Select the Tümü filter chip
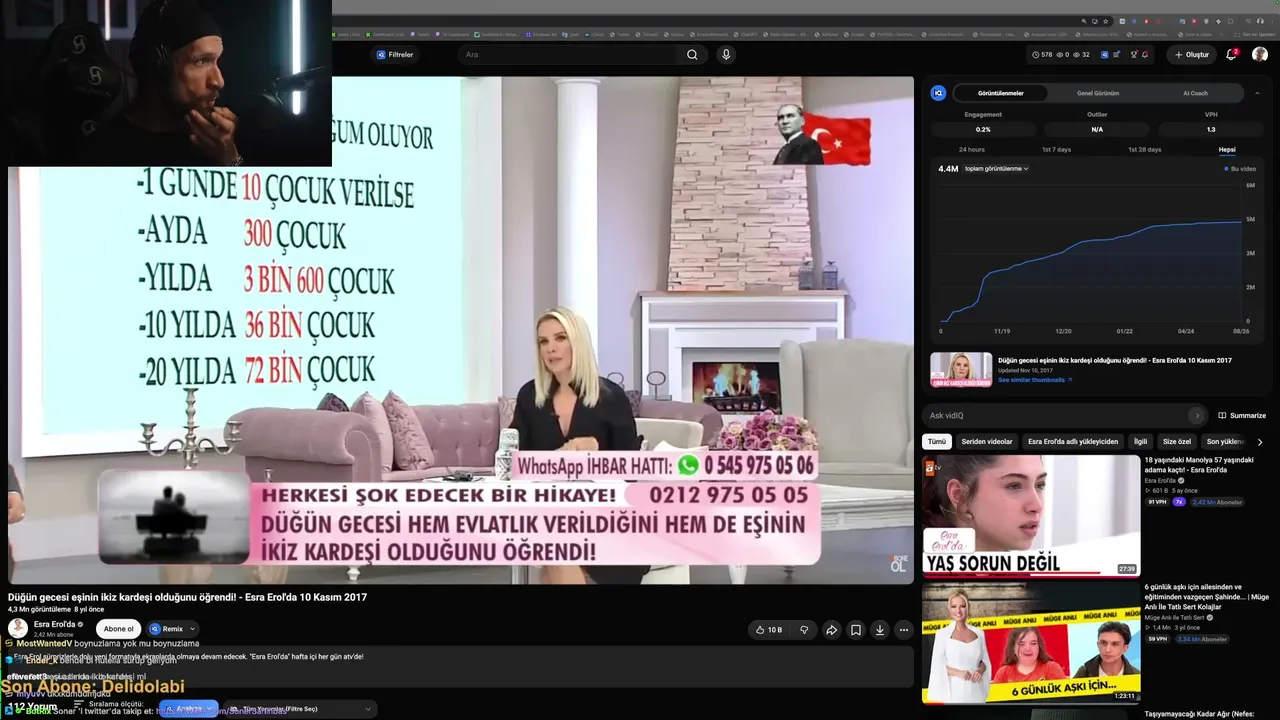The image size is (1280, 720). 936,441
